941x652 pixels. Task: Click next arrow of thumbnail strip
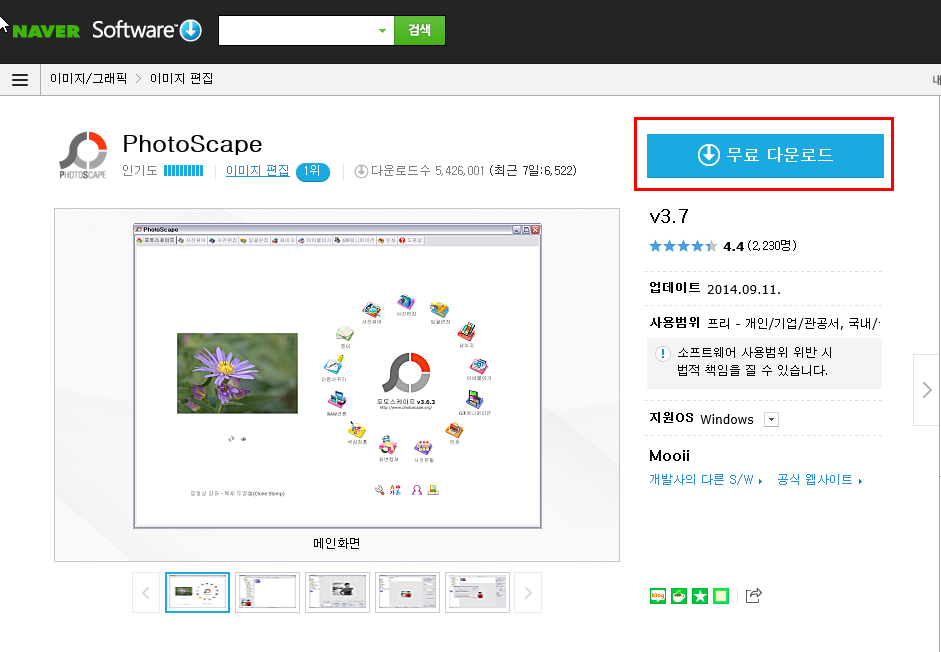528,593
